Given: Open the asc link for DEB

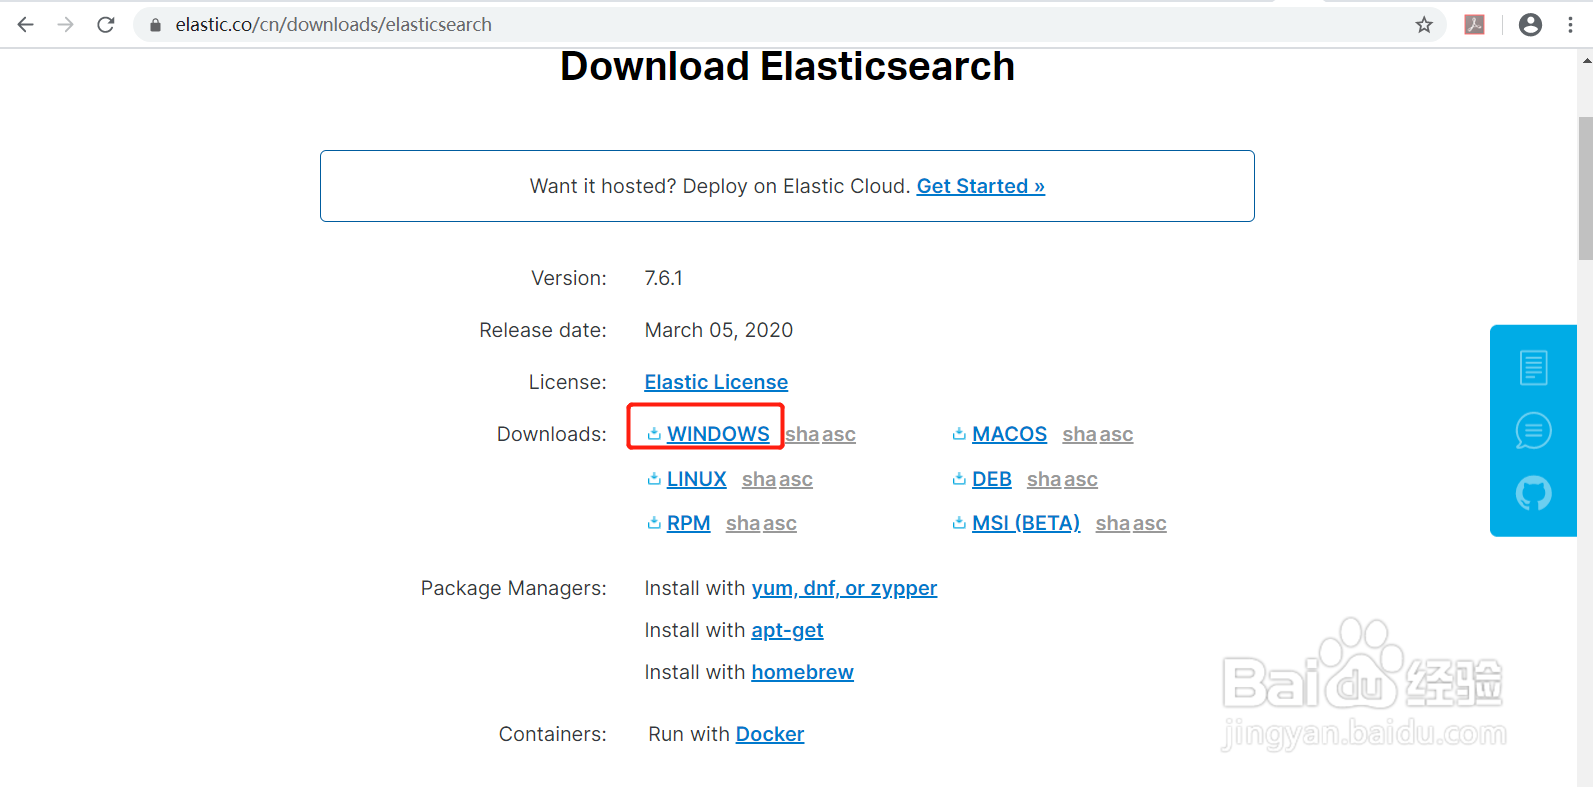Looking at the screenshot, I should (1081, 479).
